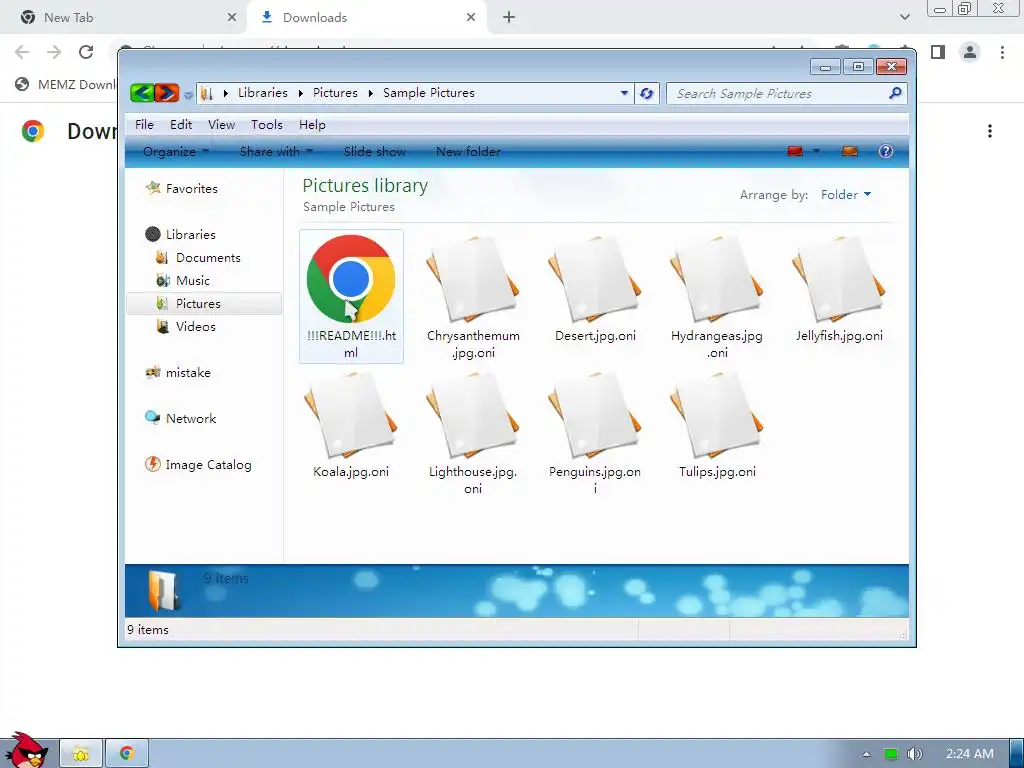Click the Search Sample Pictures field
The height and width of the screenshot is (768, 1024).
(x=786, y=93)
